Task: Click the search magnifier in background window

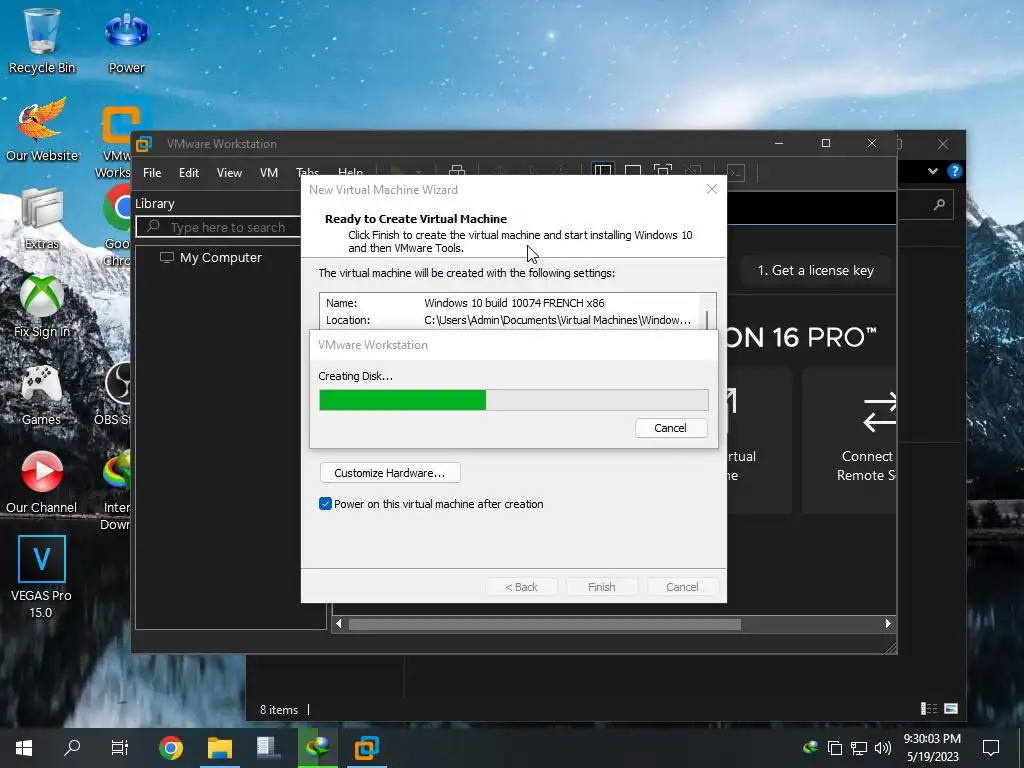Action: 939,205
